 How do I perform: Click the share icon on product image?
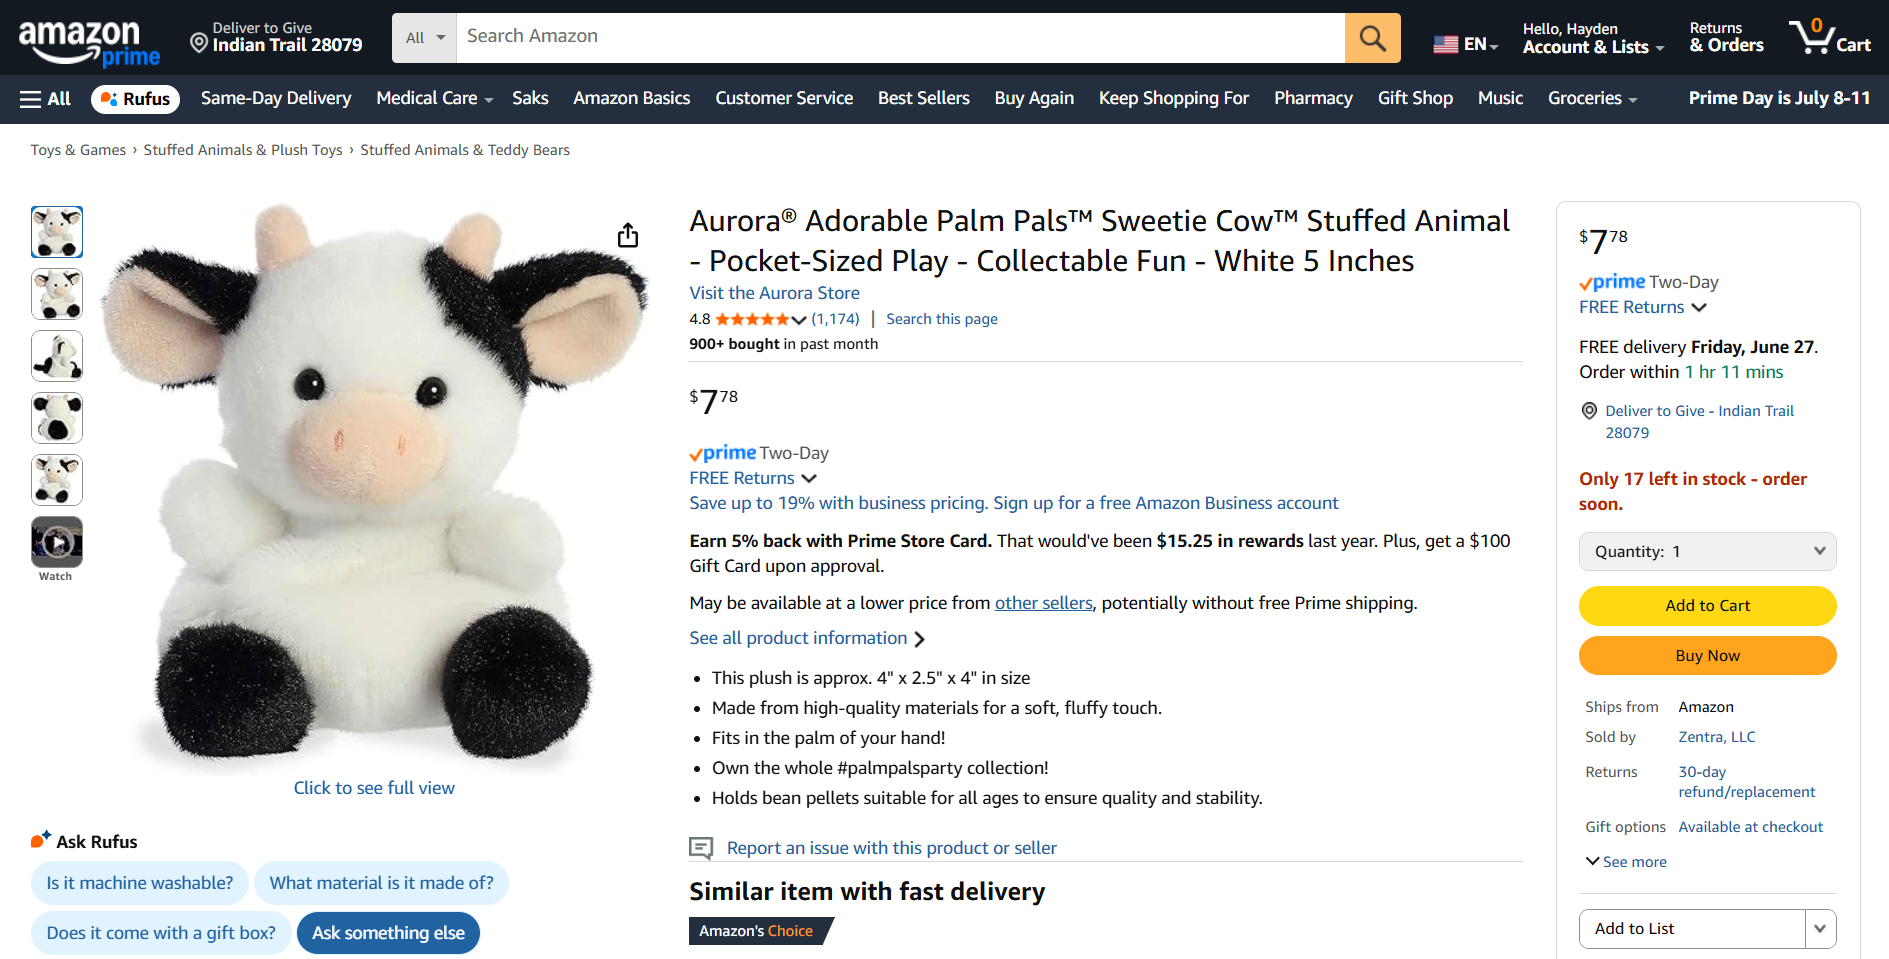click(628, 235)
